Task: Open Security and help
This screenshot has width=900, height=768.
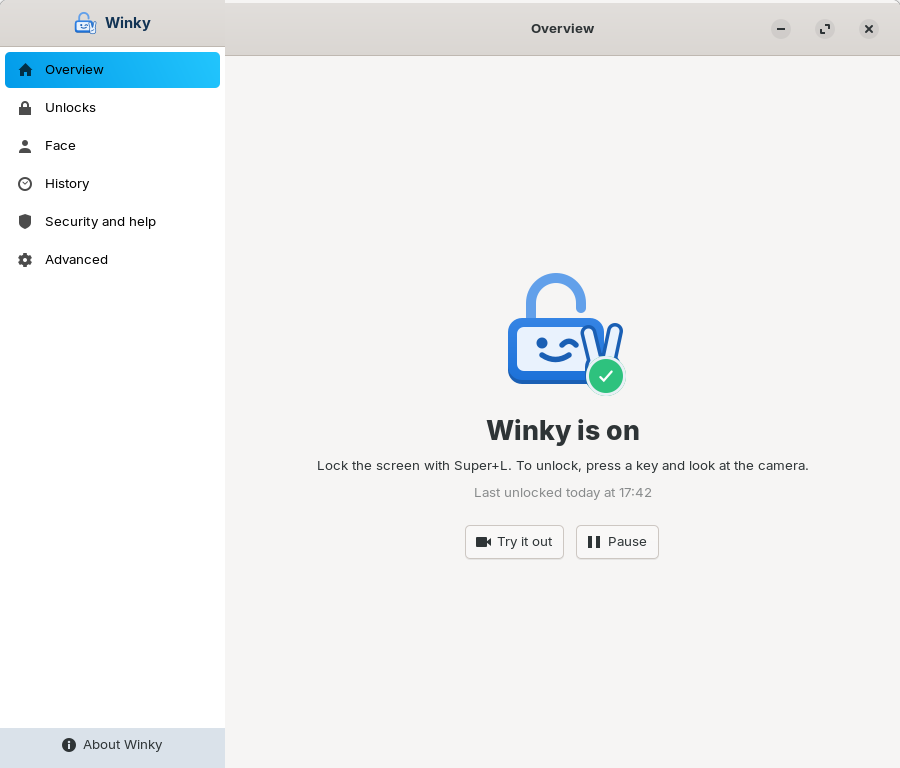Action: 112,222
